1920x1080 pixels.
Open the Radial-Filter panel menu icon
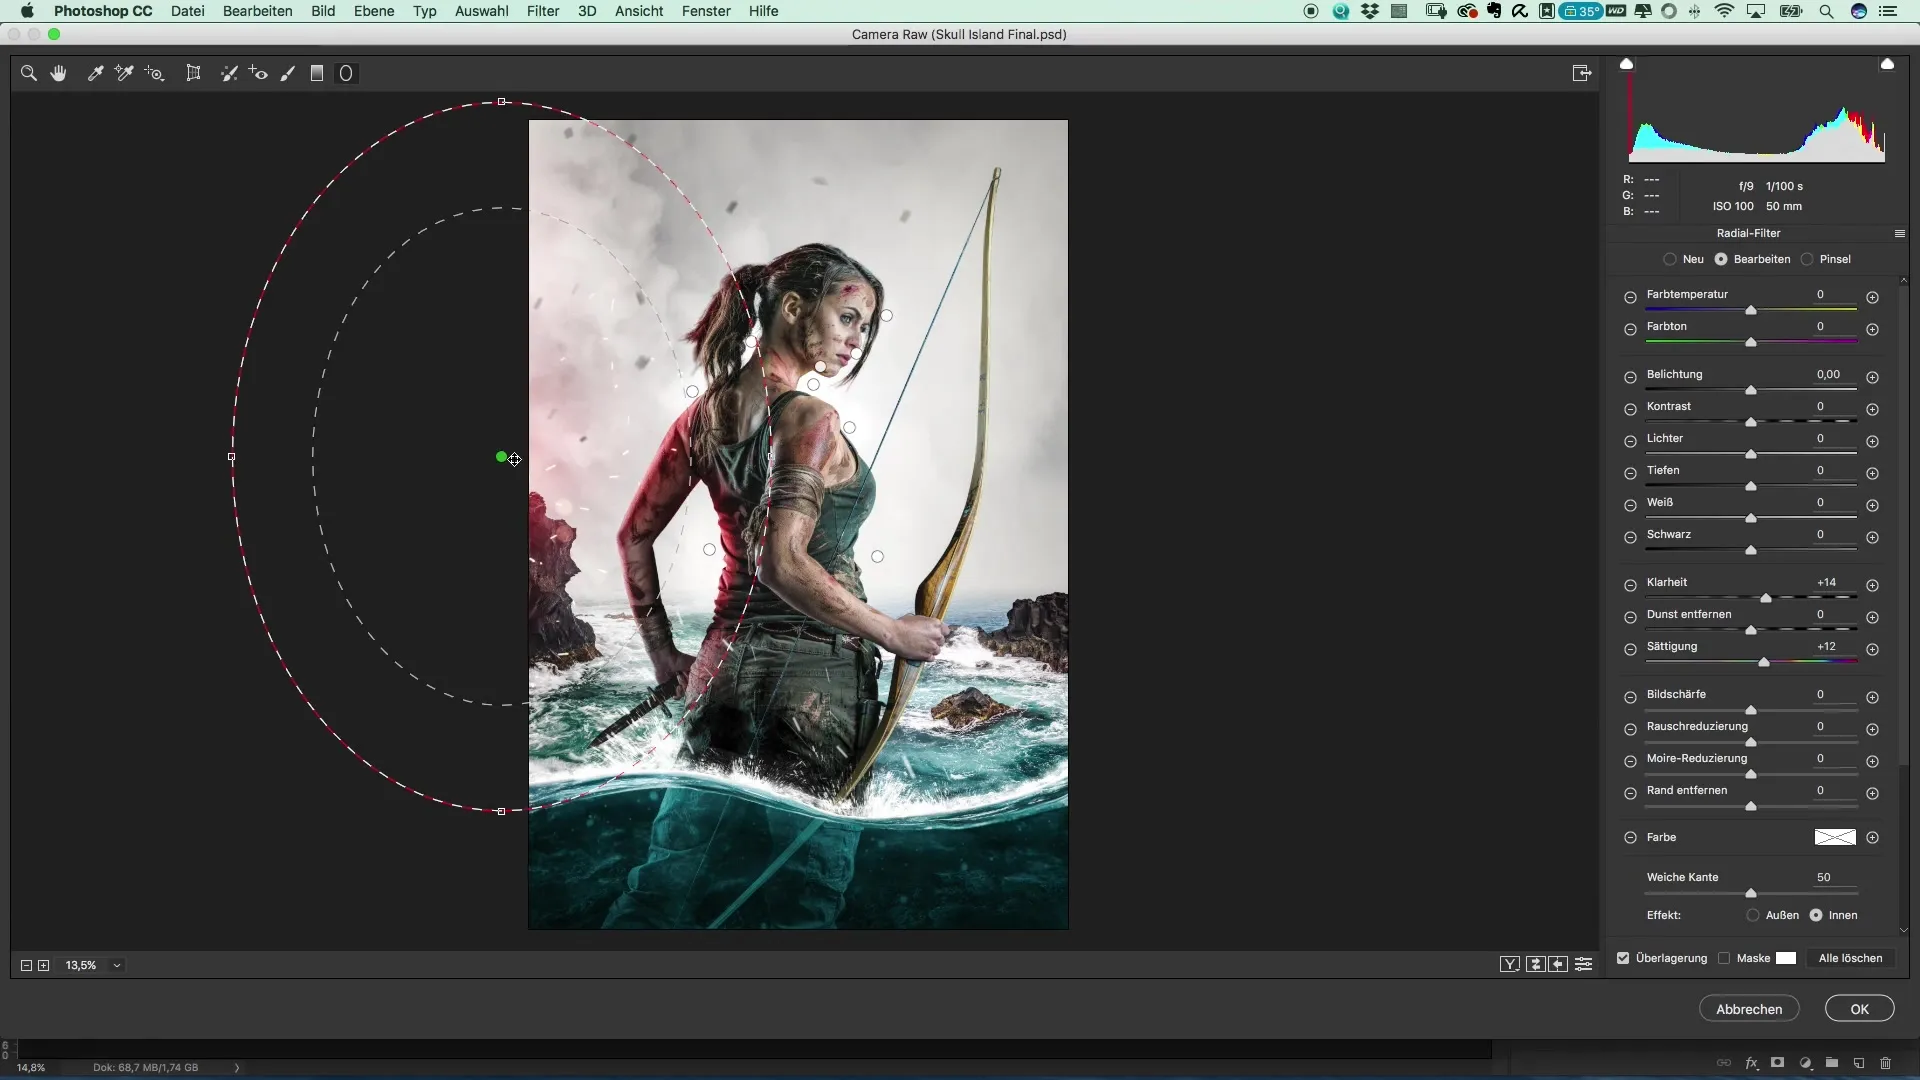pos(1899,233)
